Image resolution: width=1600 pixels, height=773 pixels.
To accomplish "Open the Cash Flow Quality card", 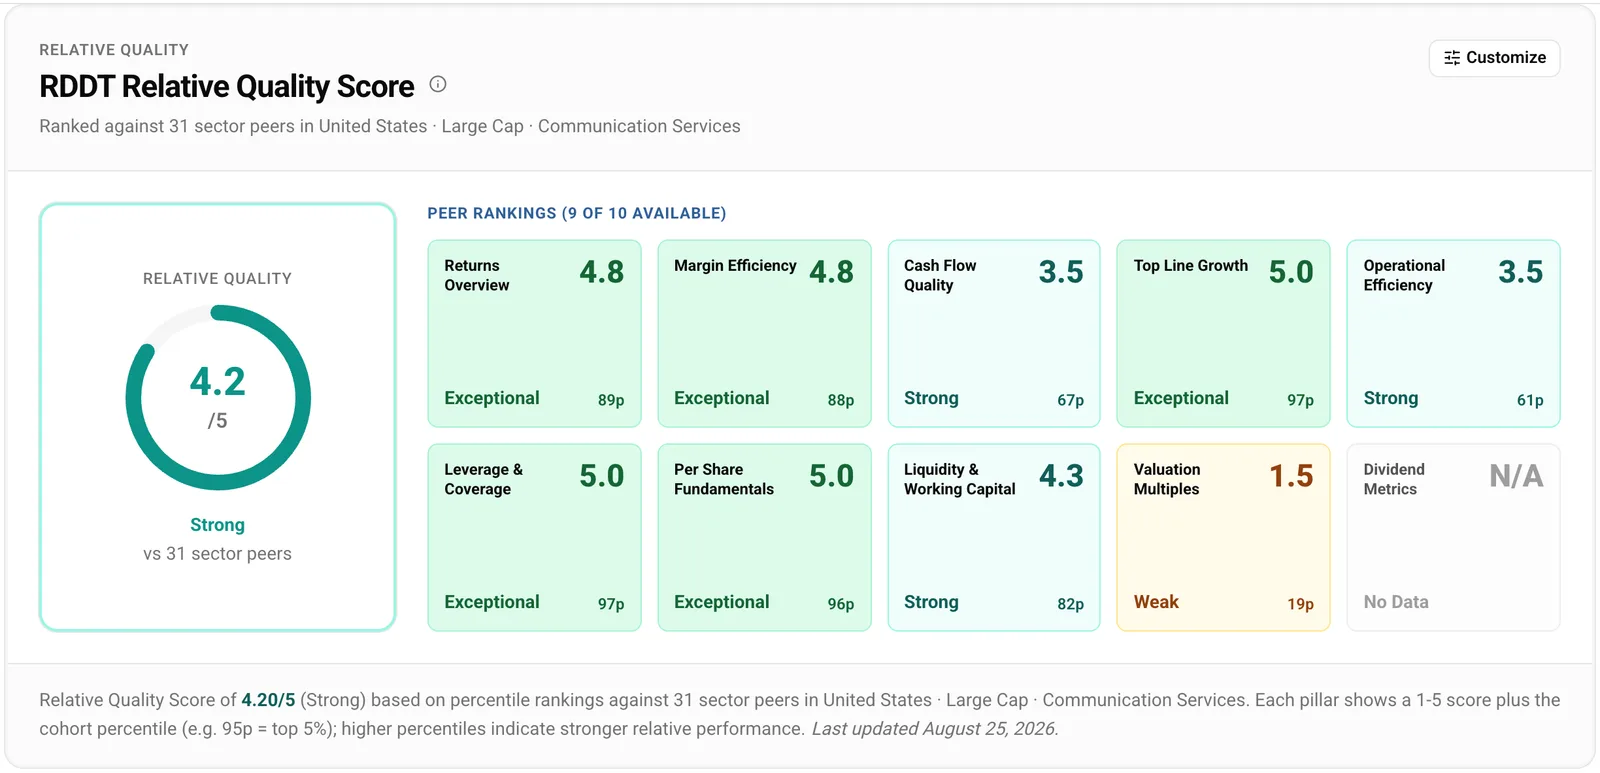I will pyautogui.click(x=994, y=333).
